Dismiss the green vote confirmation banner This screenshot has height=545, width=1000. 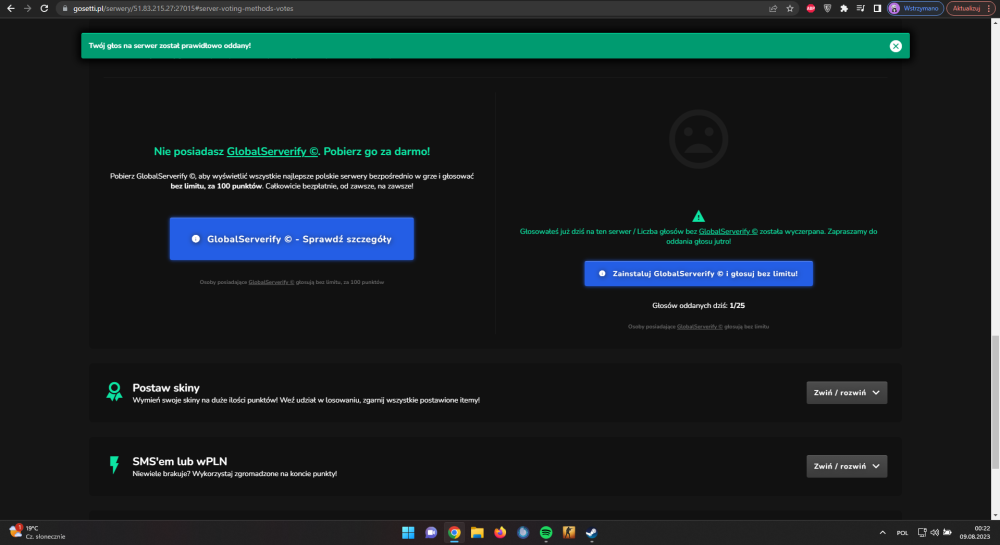(x=895, y=46)
